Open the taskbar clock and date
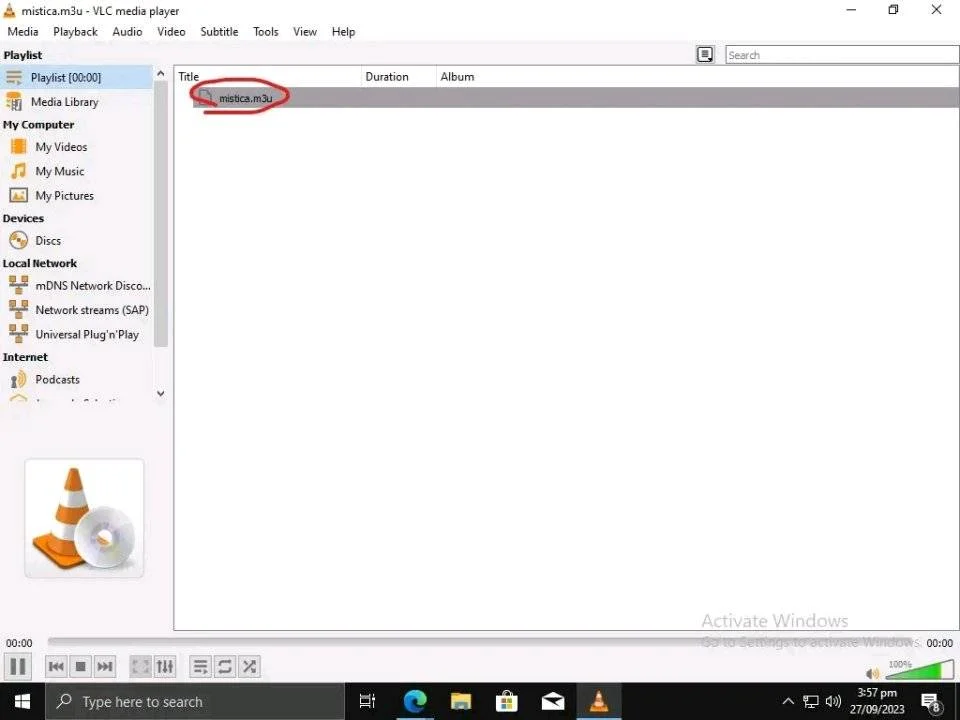Image resolution: width=960 pixels, height=720 pixels. tap(877, 702)
